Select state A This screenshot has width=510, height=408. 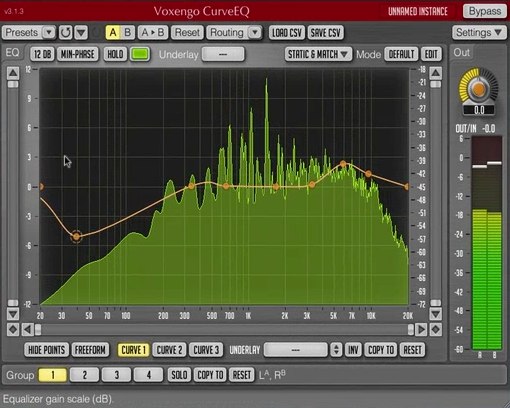113,33
